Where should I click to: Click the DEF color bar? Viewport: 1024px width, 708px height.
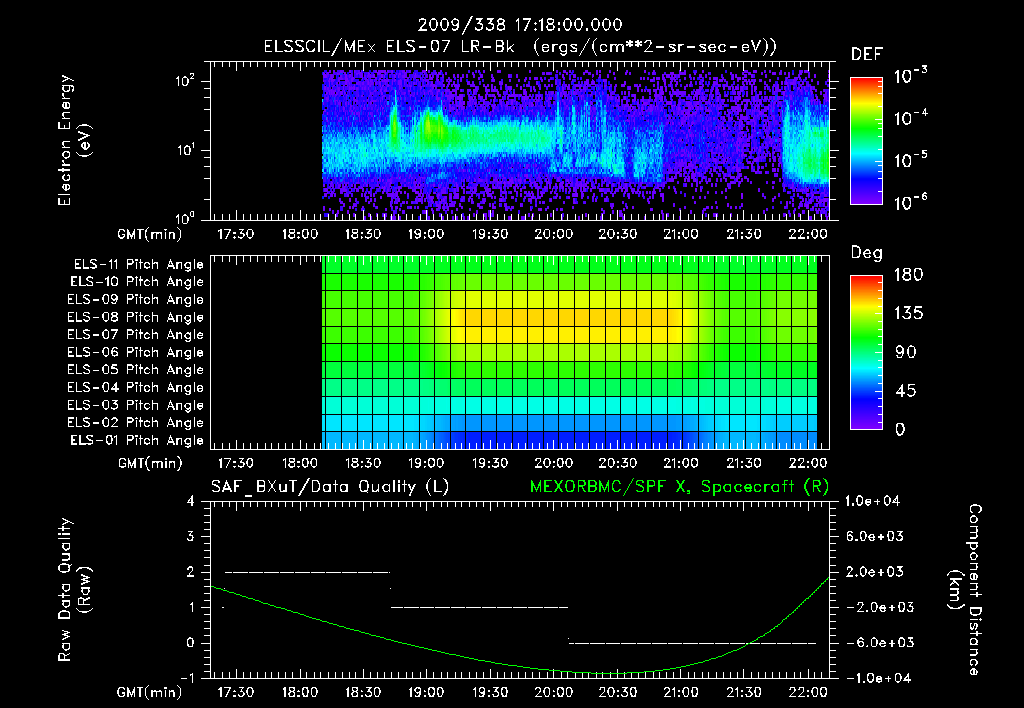click(x=866, y=141)
